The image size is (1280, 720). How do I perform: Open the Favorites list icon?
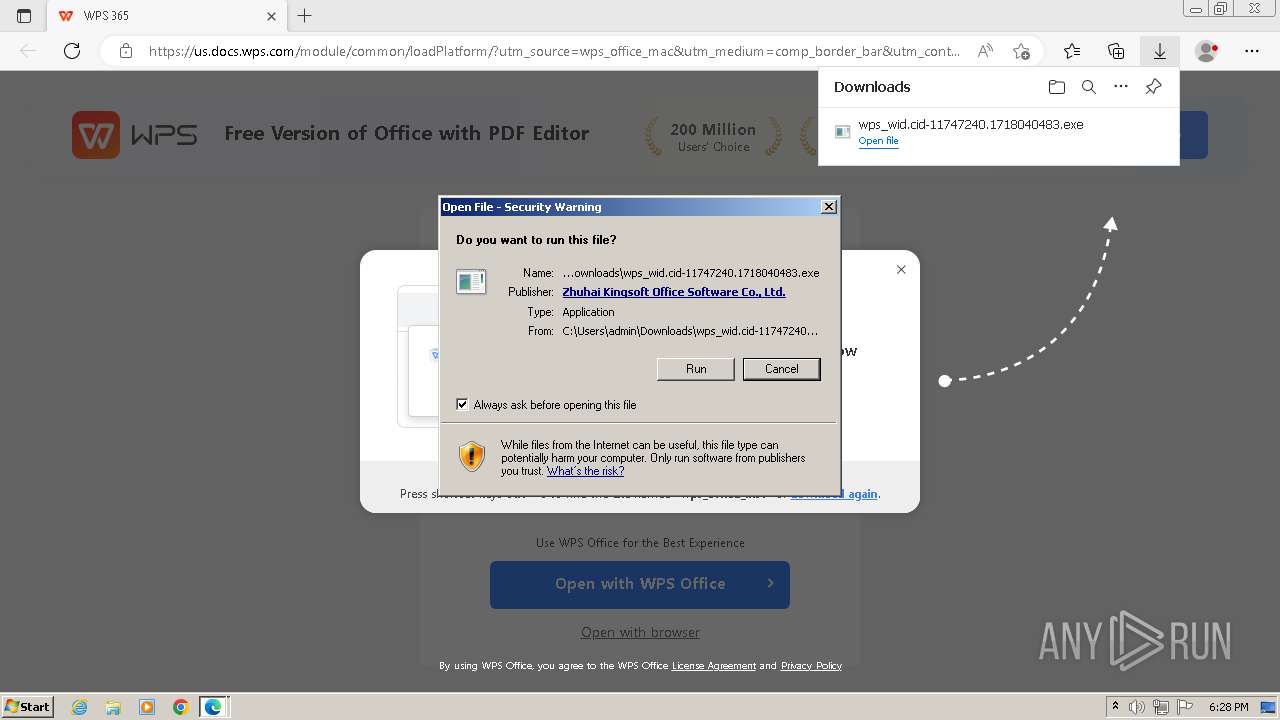[x=1072, y=51]
